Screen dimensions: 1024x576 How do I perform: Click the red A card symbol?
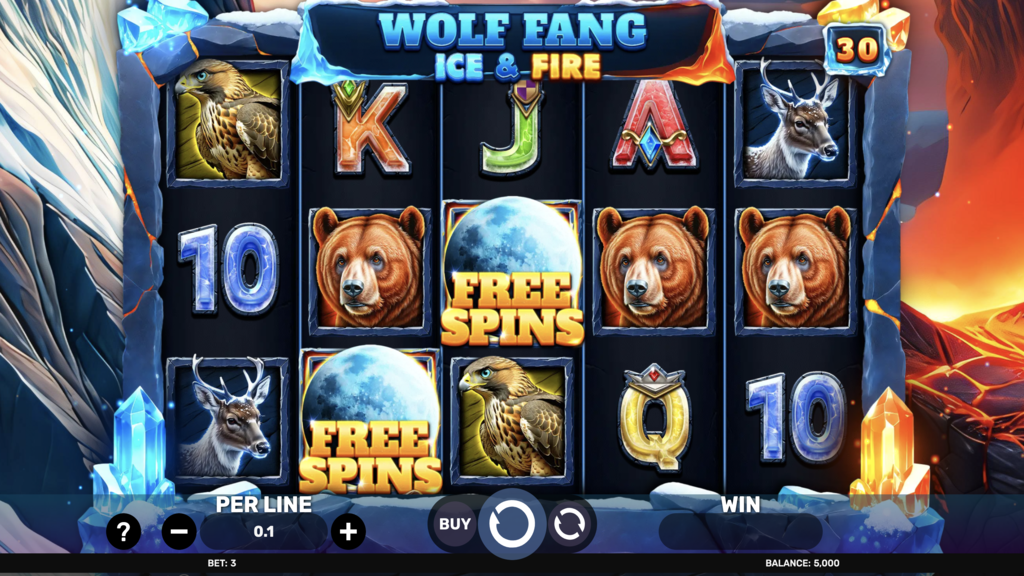653,124
